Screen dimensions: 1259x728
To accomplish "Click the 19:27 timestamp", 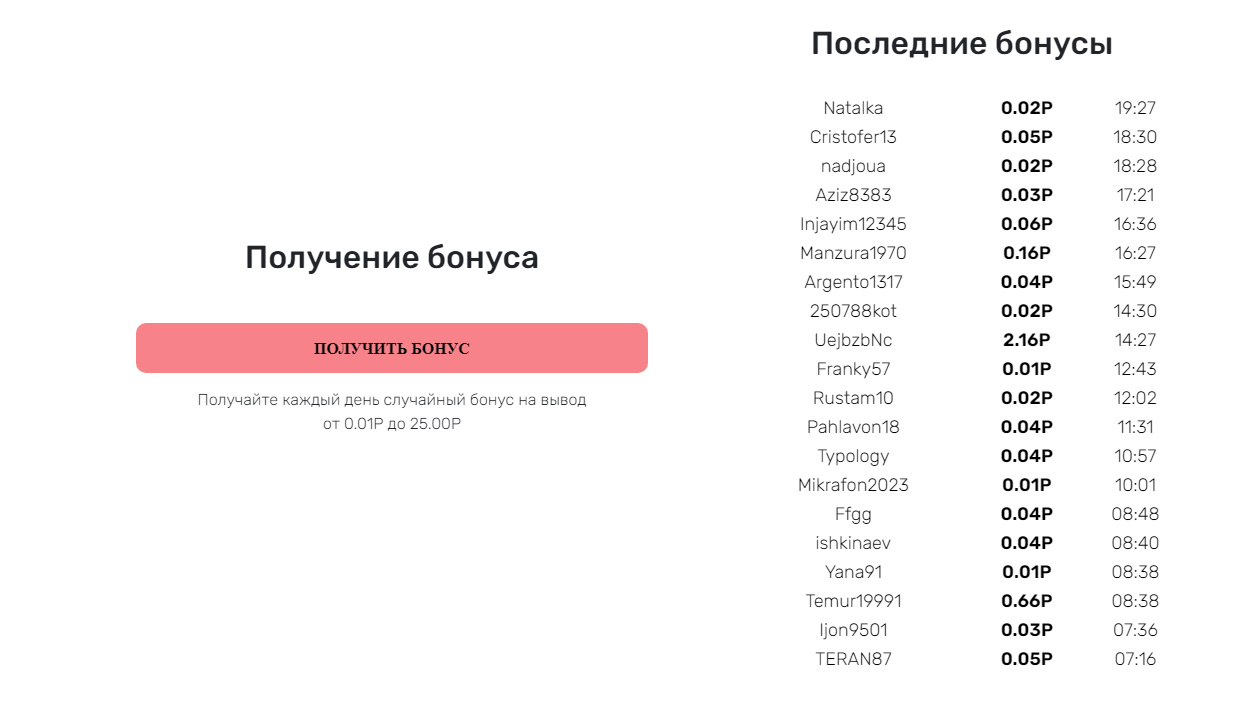I will point(1135,108).
